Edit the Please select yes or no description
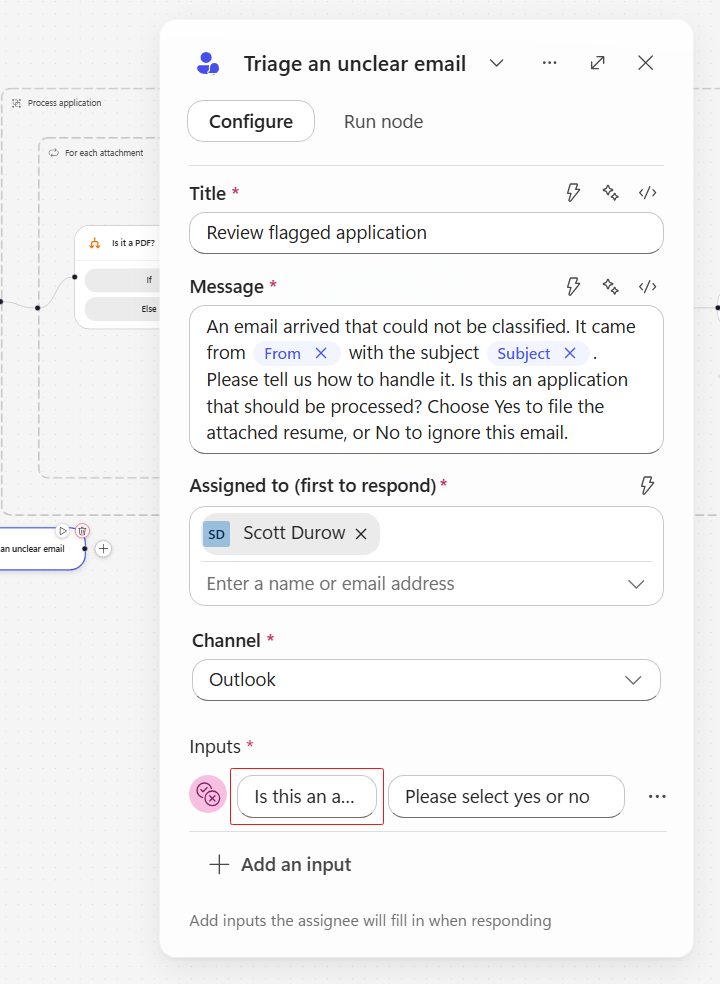 [x=506, y=796]
